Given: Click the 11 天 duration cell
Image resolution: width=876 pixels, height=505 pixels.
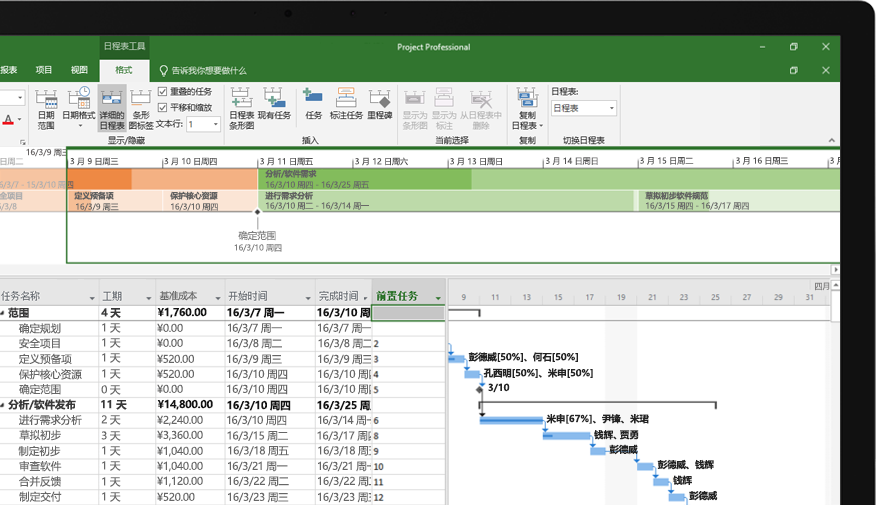Looking at the screenshot, I should (x=127, y=404).
